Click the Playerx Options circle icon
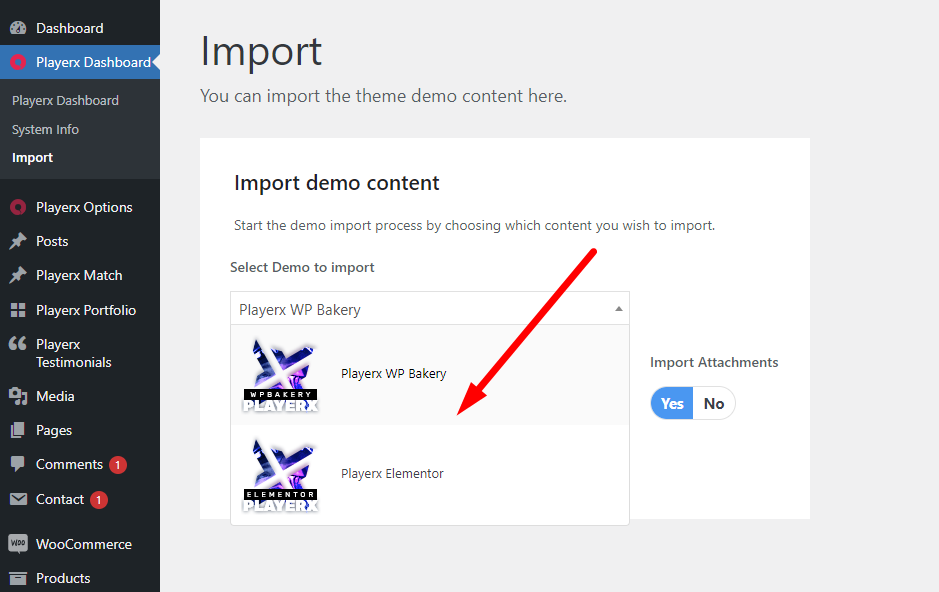The image size is (939, 592). pyautogui.click(x=18, y=207)
